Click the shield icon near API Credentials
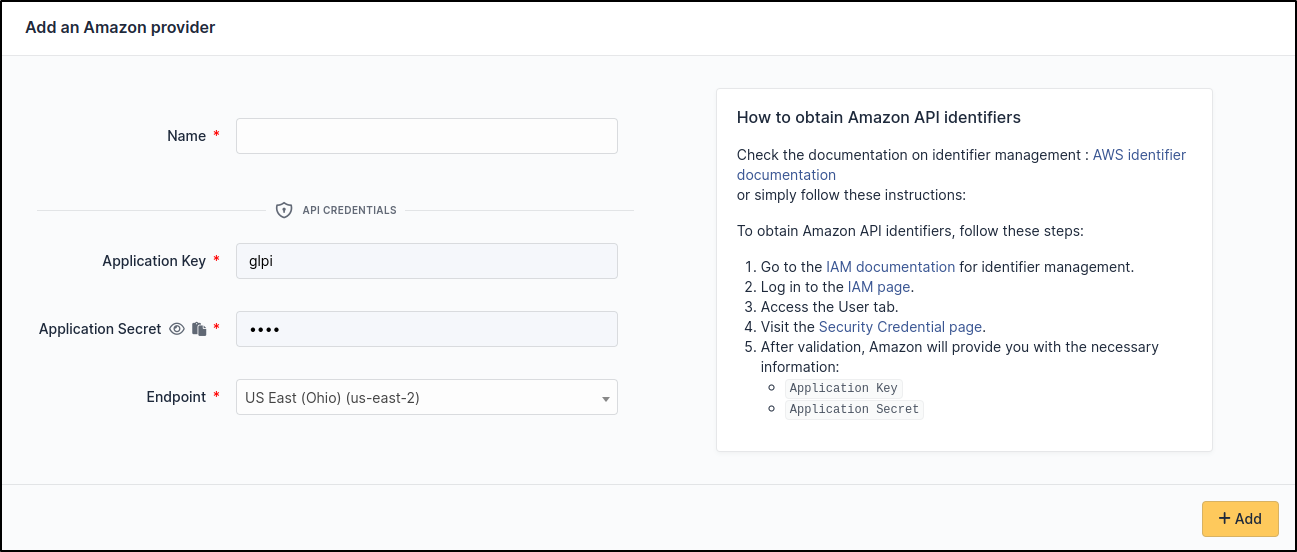 [284, 210]
